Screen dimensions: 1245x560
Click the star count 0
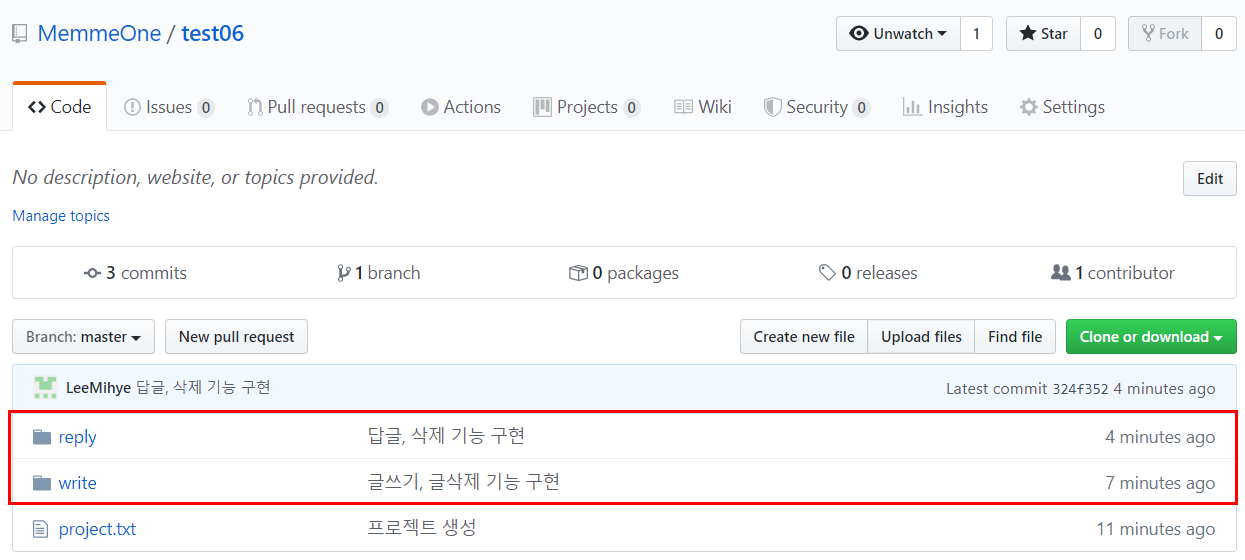tap(1097, 34)
